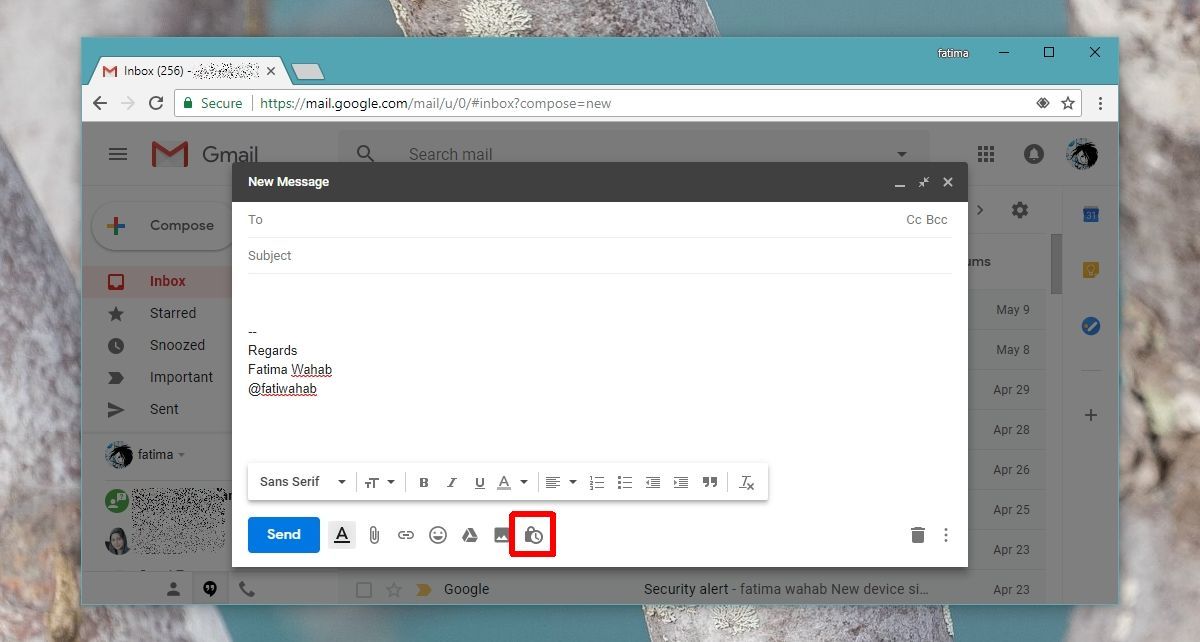Screen dimensions: 1200x642
Task: Expand fatima account chat dropdown
Action: click(x=182, y=455)
